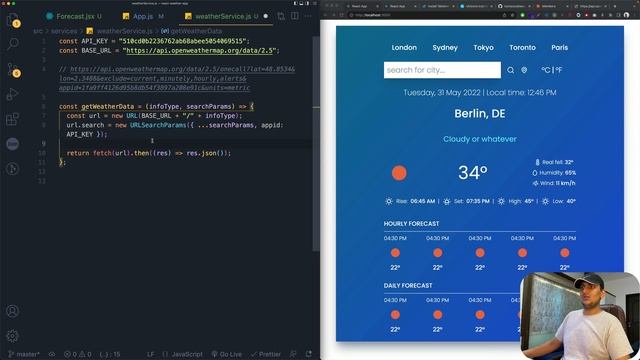This screenshot has height=360, width=640.
Task: Click the API_KEY string value on line 1
Action: click(182, 41)
